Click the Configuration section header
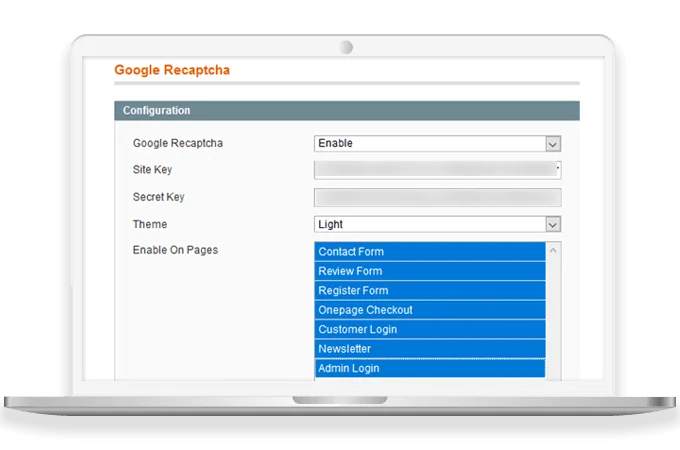Image resolution: width=680 pixels, height=450 pixels. (347, 111)
